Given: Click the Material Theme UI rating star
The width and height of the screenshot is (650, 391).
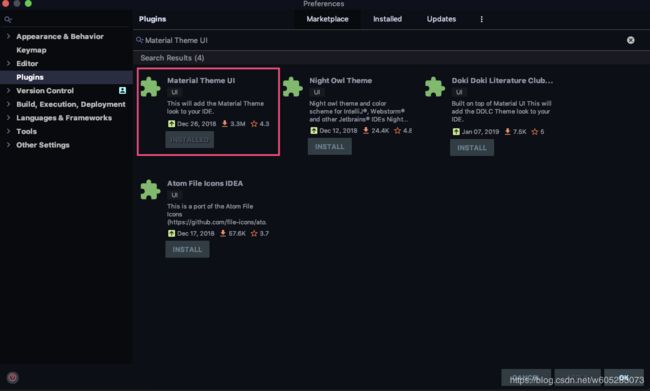Looking at the screenshot, I should pyautogui.click(x=254, y=124).
